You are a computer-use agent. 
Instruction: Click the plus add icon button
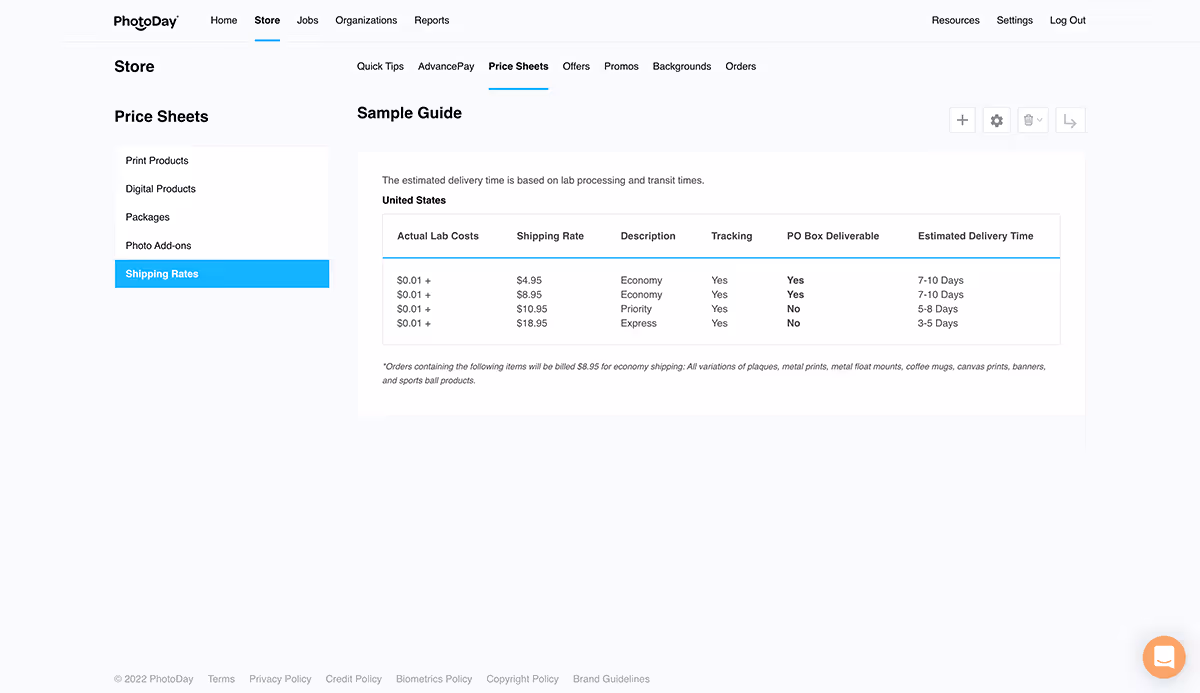[962, 121]
